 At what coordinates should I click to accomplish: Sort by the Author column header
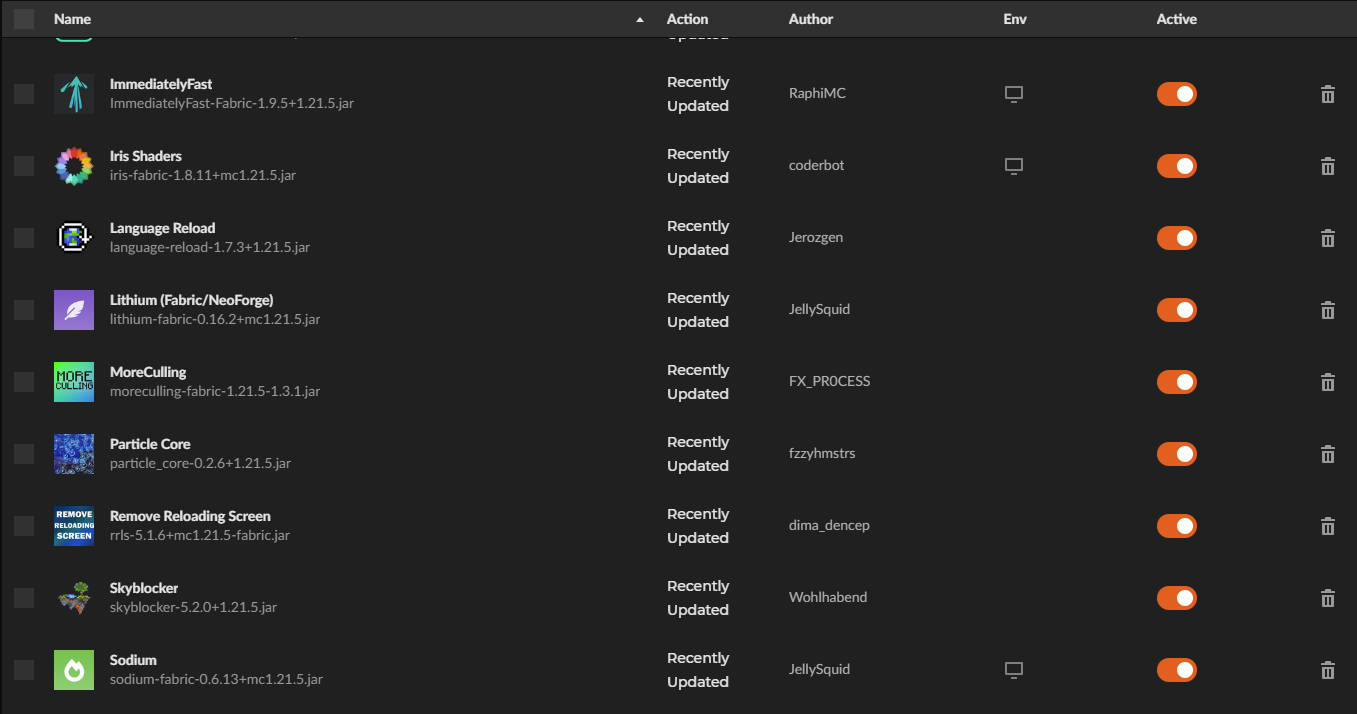coord(810,19)
